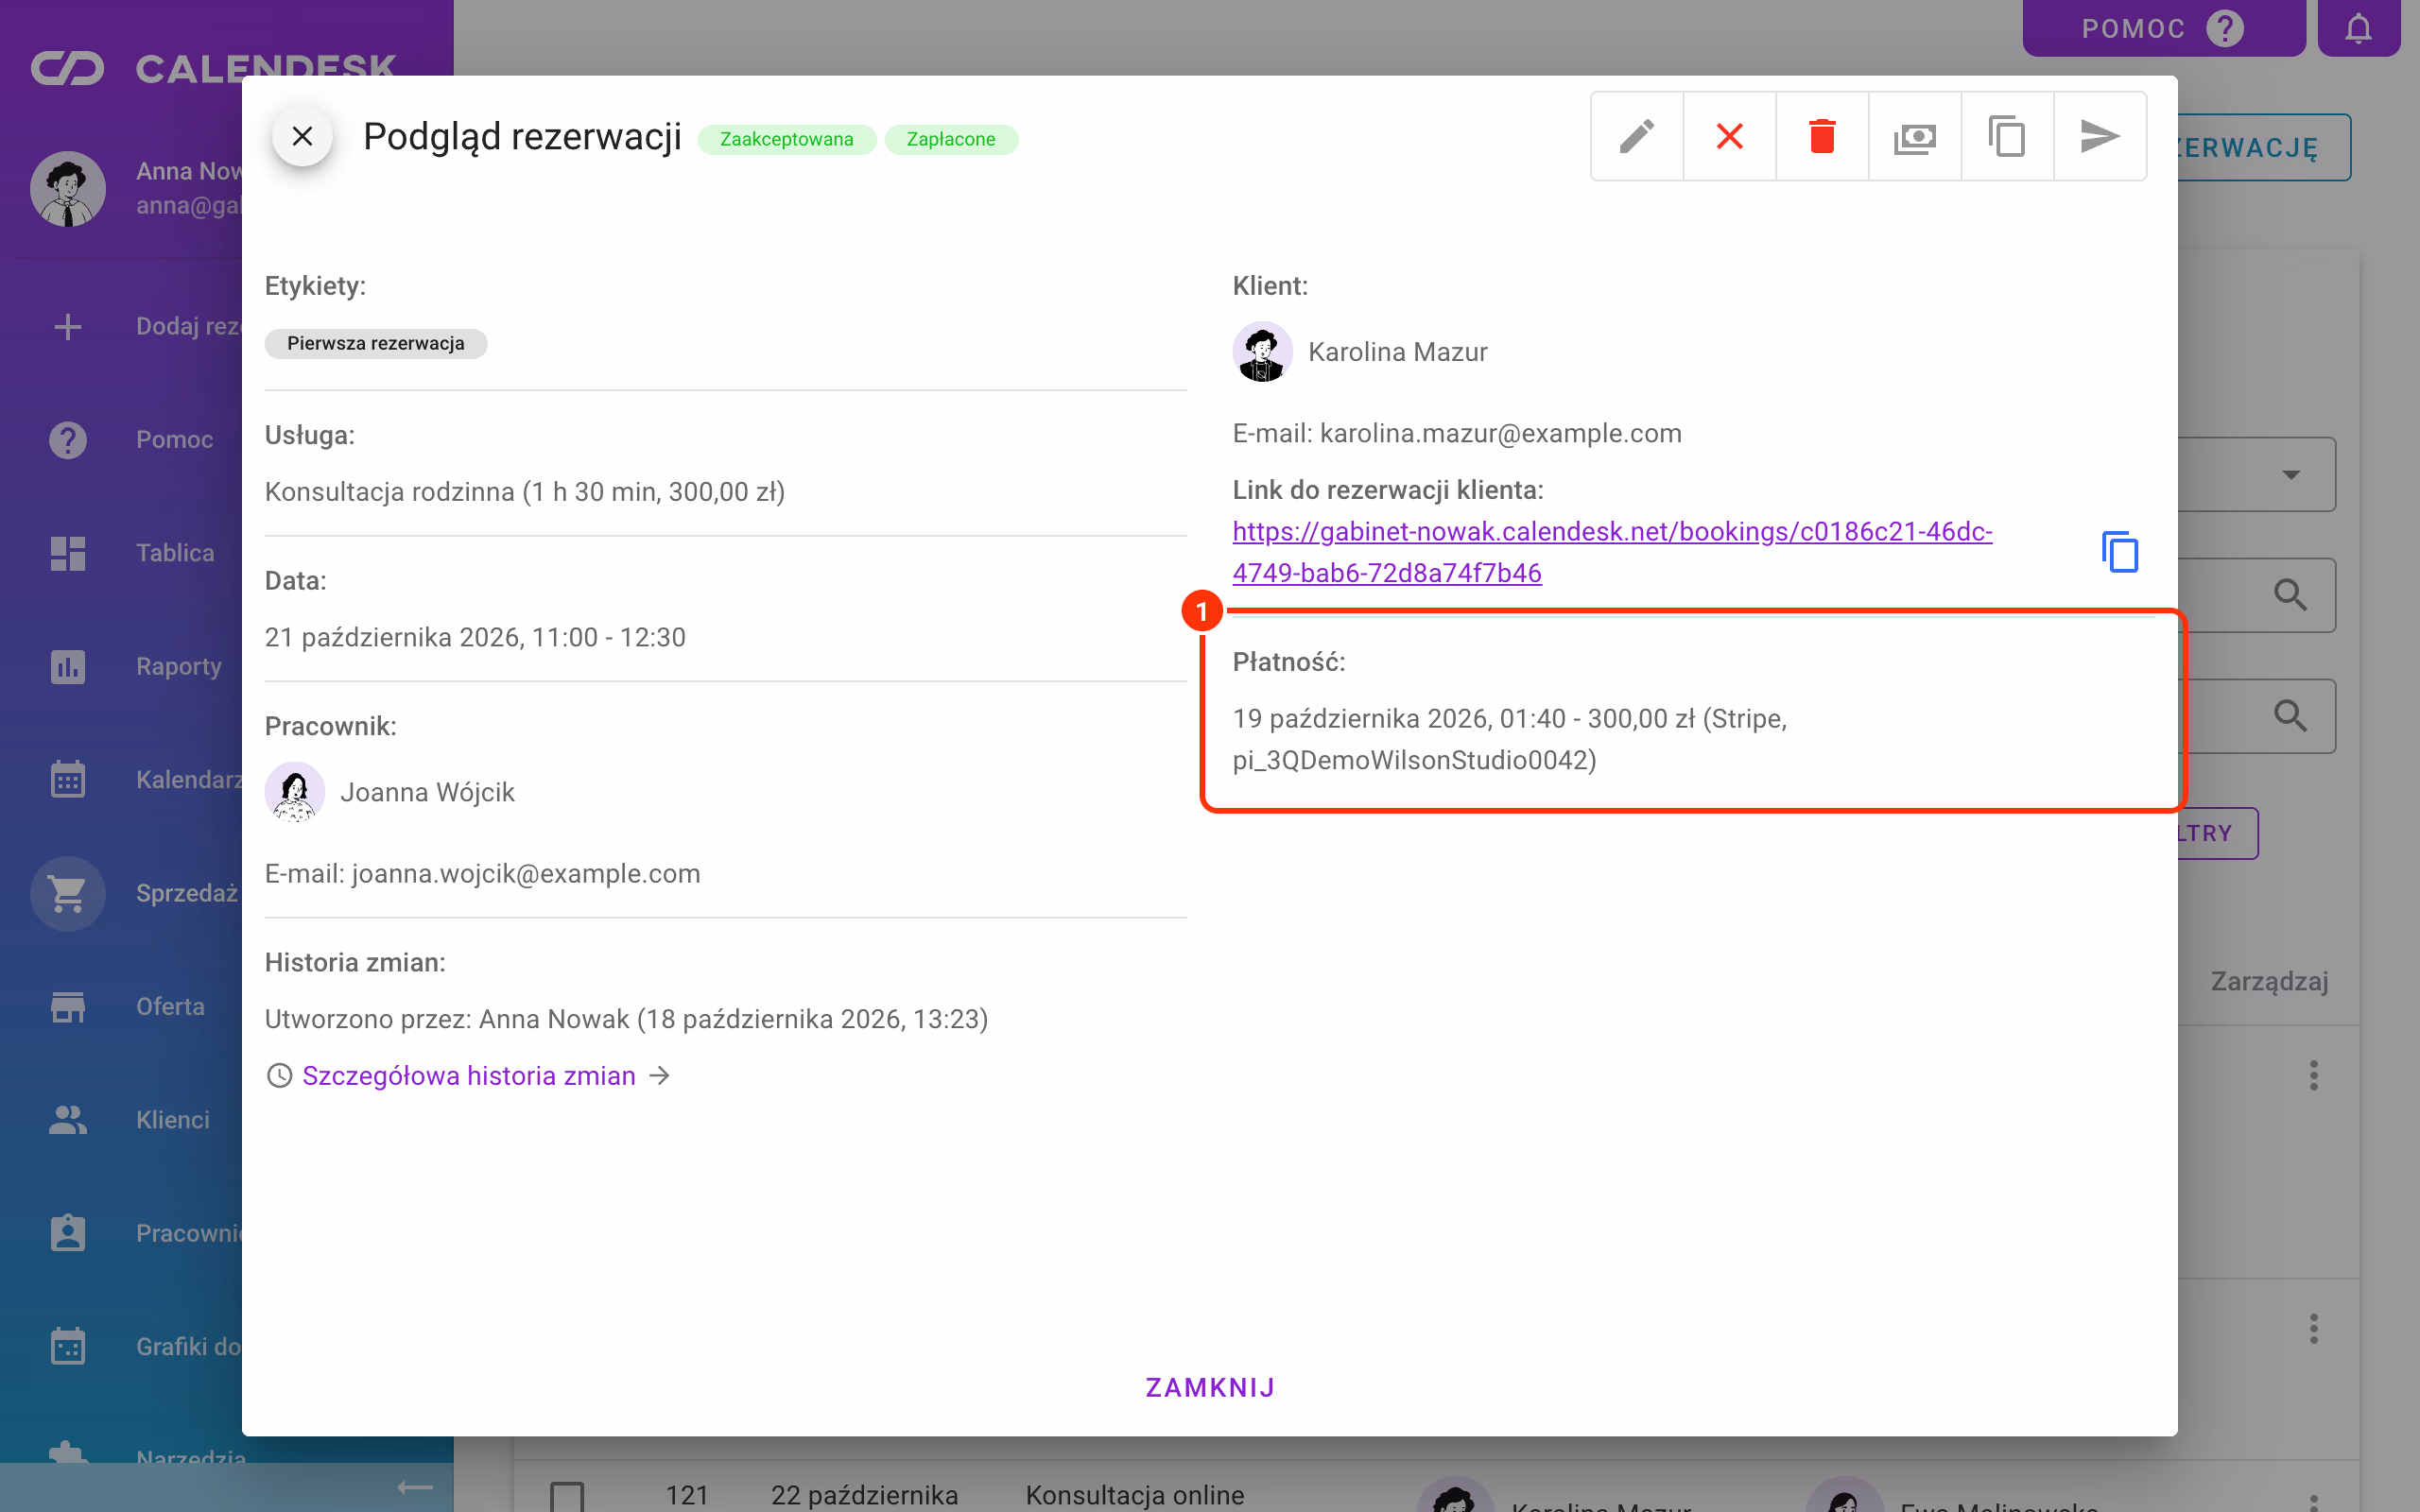Click the Pierwsza rezerwacja label chip
Screen dimensions: 2420x1512
(376, 343)
